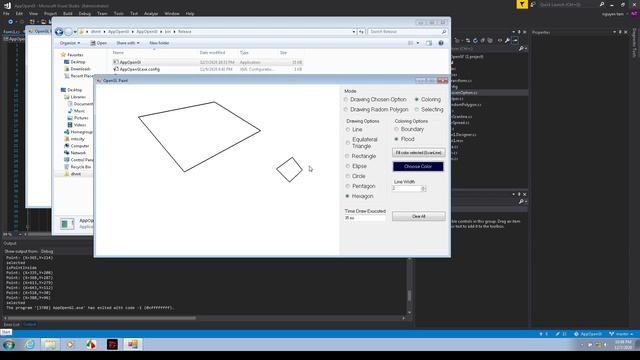The image size is (640, 360).
Task: Click the Visual Studio Quick Launch search box
Action: tap(571, 4)
